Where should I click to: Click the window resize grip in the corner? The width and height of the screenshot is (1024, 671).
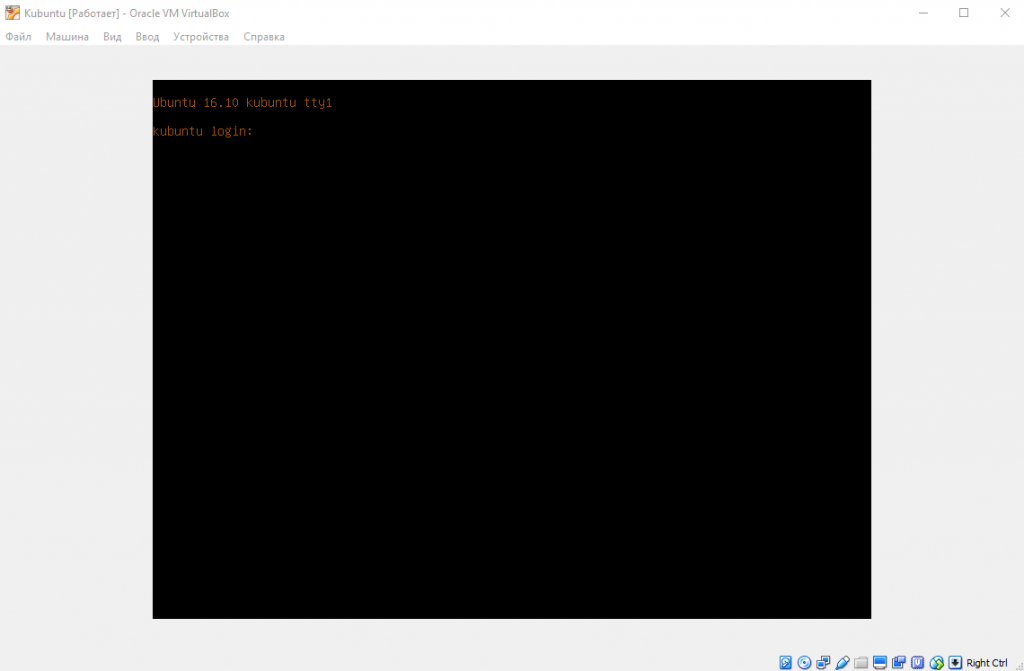click(x=1019, y=666)
